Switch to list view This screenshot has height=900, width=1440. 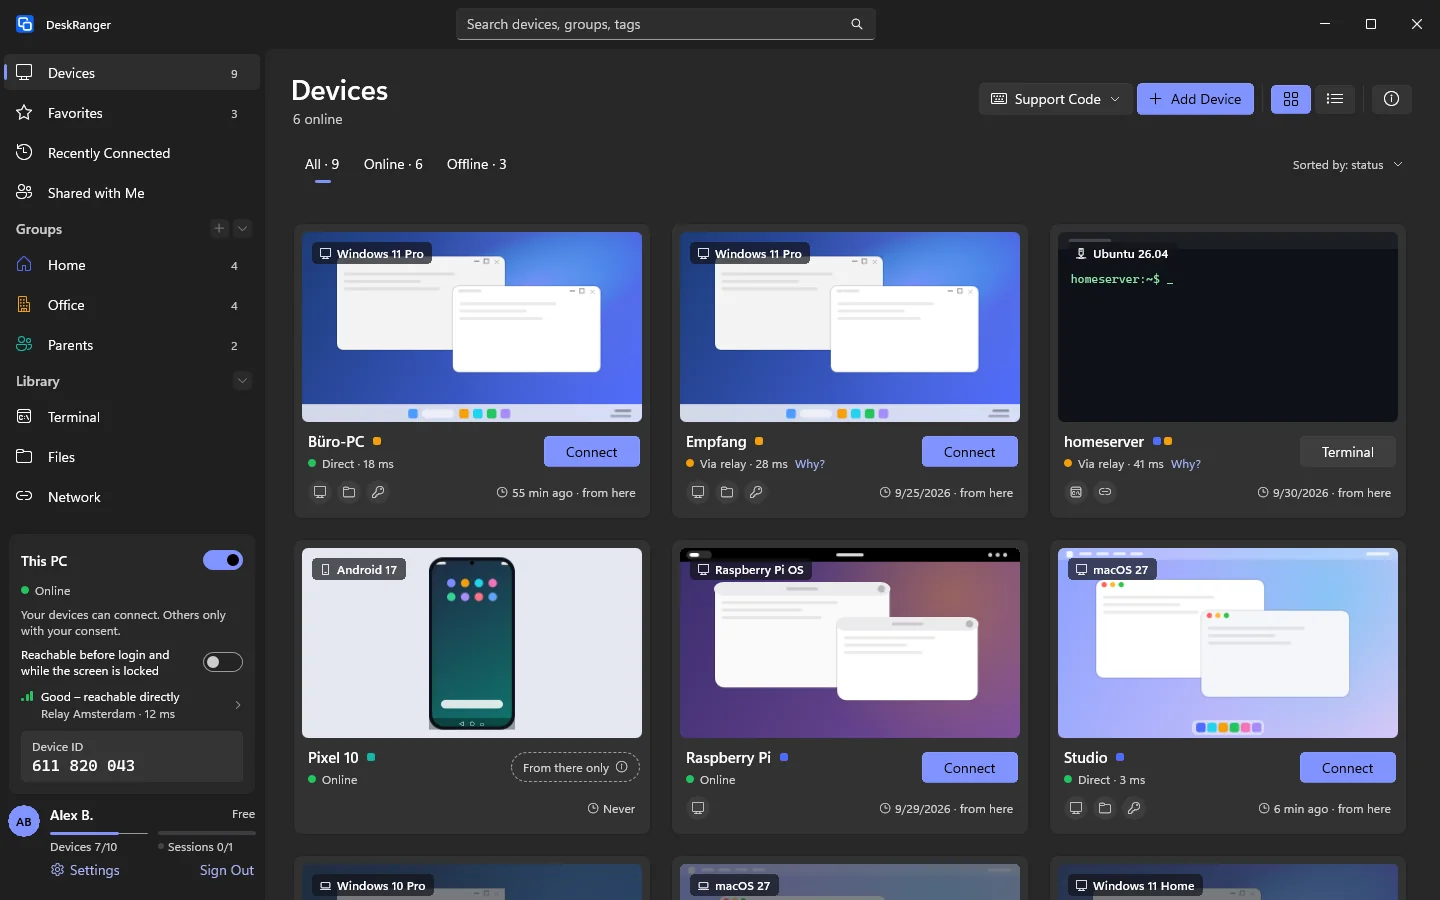click(1334, 99)
